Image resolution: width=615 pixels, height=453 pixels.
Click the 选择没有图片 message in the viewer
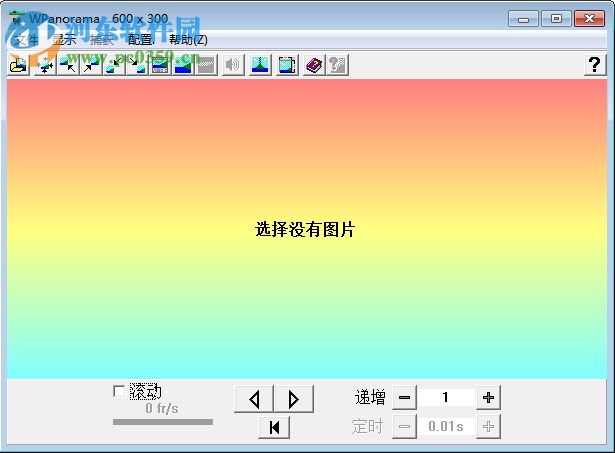coord(305,229)
